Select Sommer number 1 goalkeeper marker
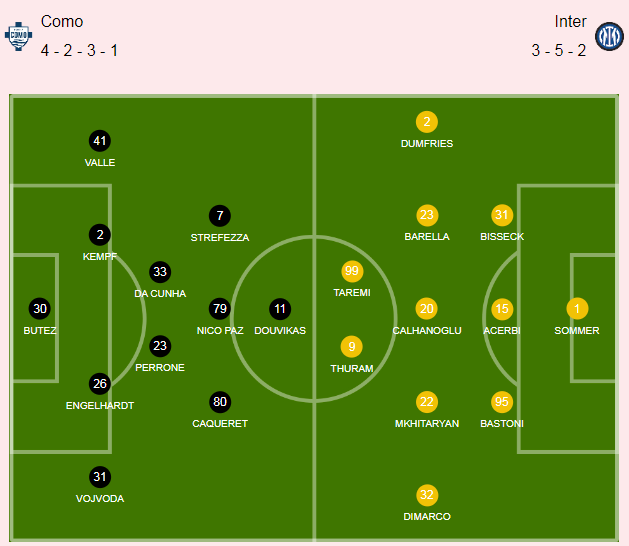629x546 pixels. pyautogui.click(x=577, y=309)
